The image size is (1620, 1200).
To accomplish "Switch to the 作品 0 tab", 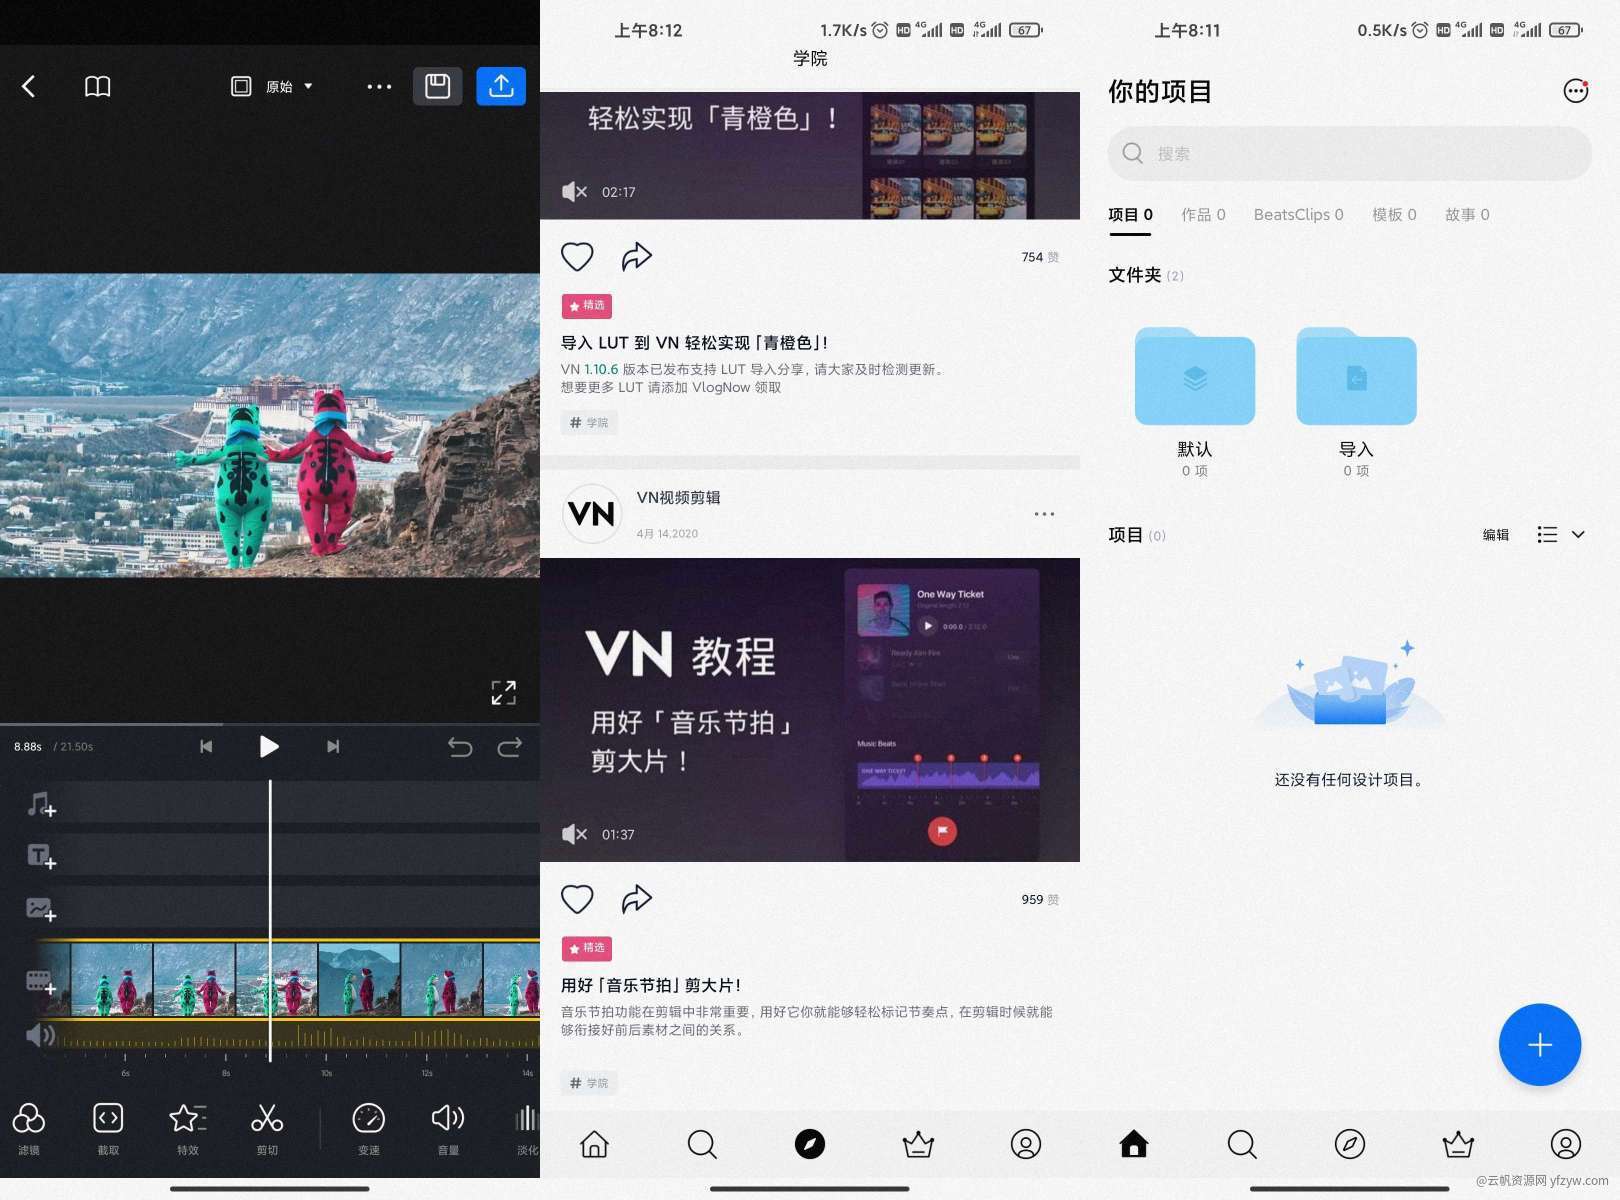I will coord(1203,215).
